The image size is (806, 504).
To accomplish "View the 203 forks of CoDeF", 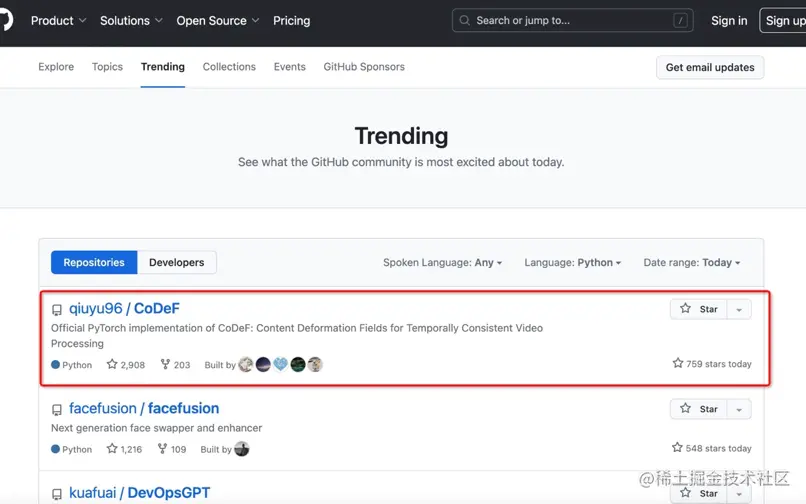I will click(x=175, y=365).
